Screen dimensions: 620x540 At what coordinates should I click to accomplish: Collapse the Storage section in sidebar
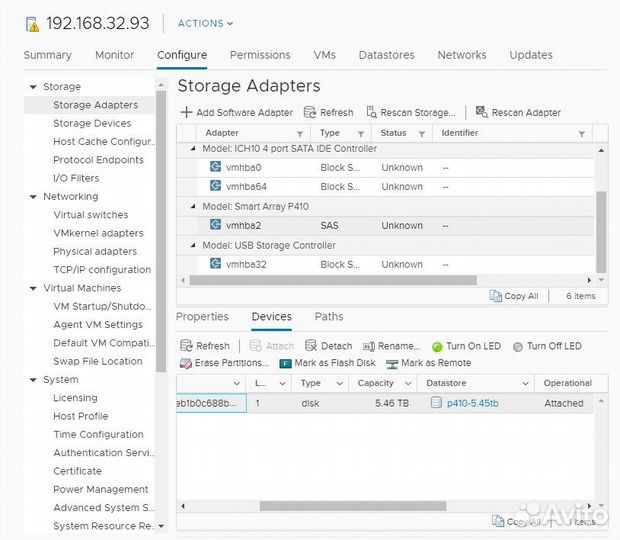tap(33, 87)
